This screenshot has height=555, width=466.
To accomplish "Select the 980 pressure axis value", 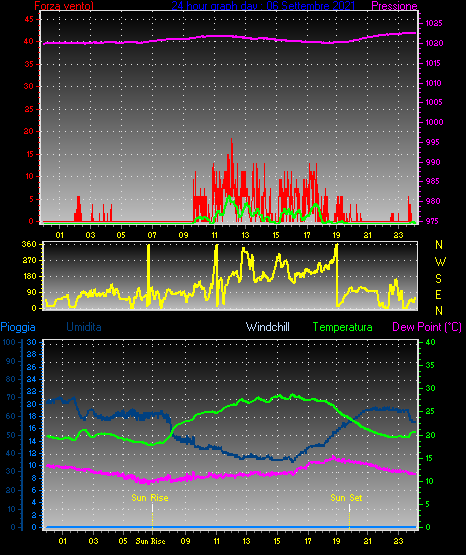I will (x=432, y=201).
